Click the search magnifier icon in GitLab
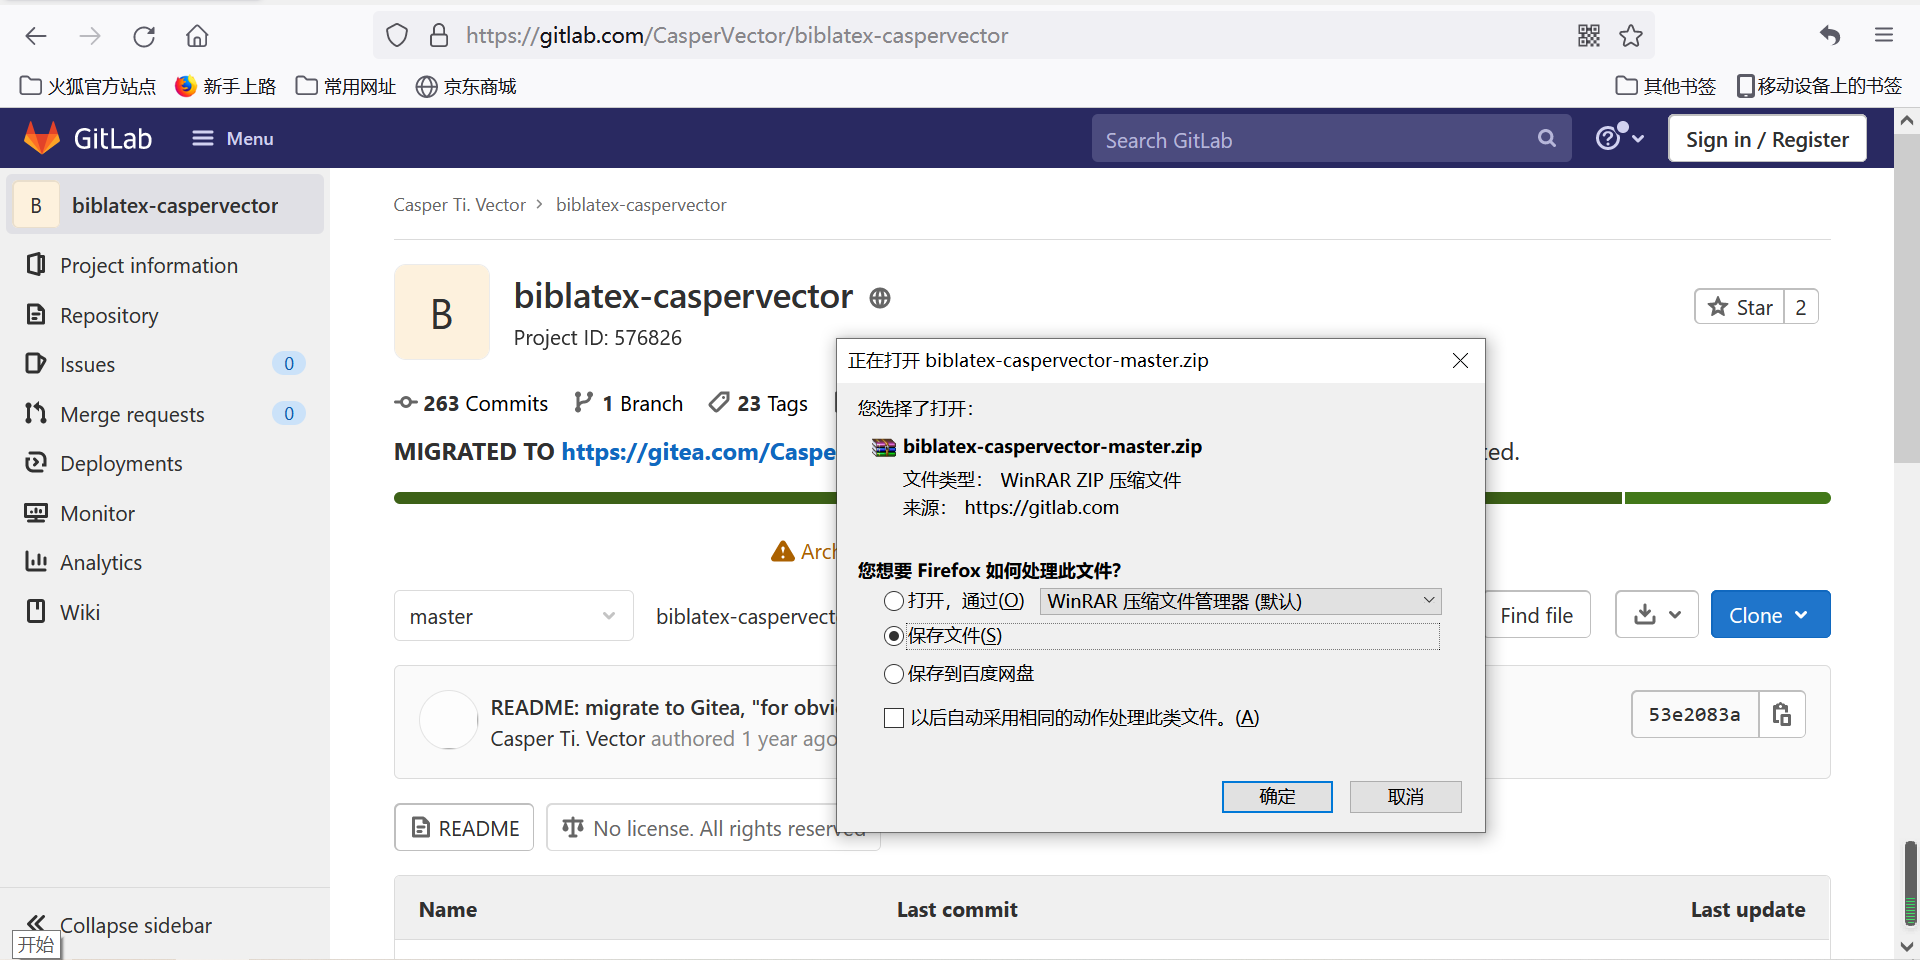Viewport: 1920px width, 960px height. (1547, 139)
